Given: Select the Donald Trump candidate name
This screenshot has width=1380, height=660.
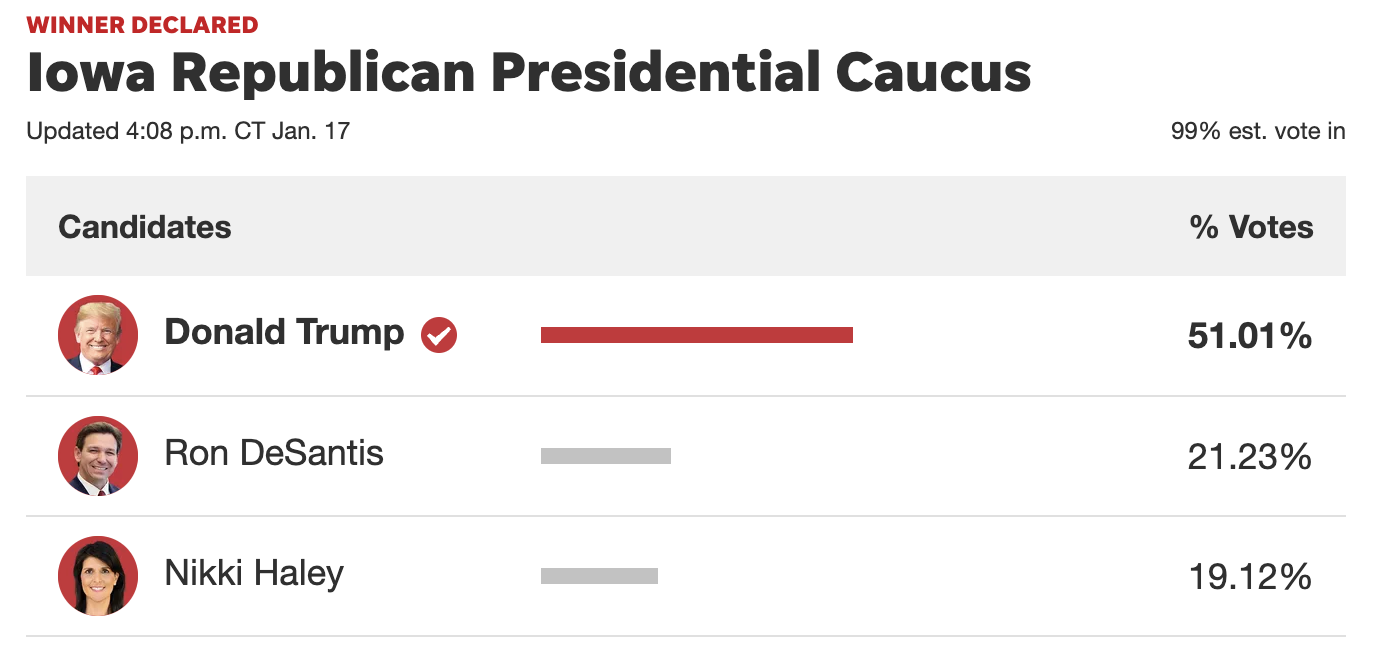Looking at the screenshot, I should (284, 333).
